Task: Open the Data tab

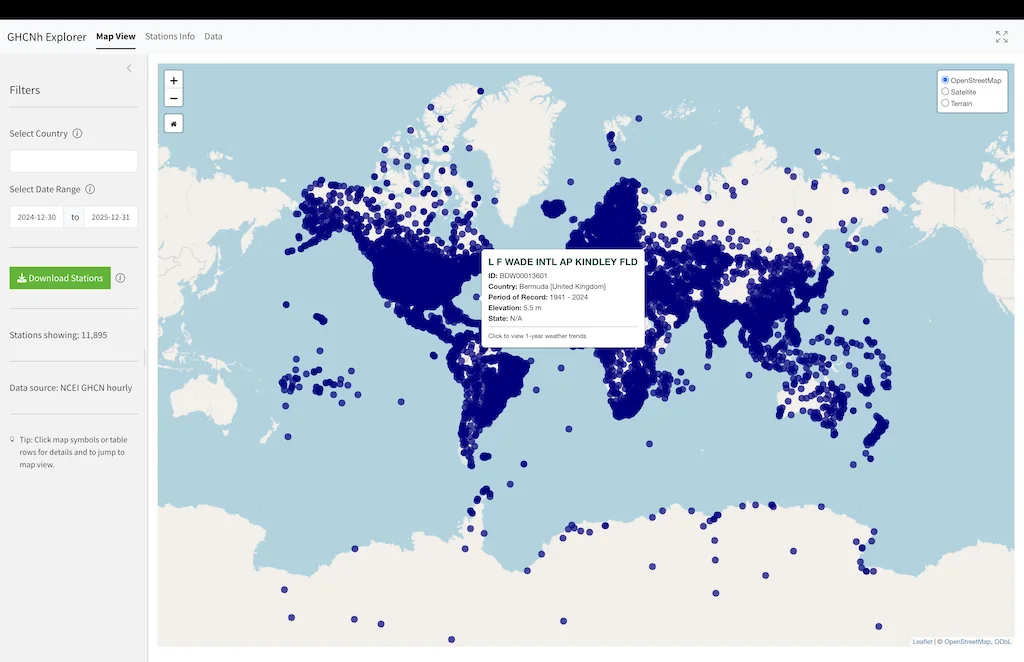Action: (213, 37)
